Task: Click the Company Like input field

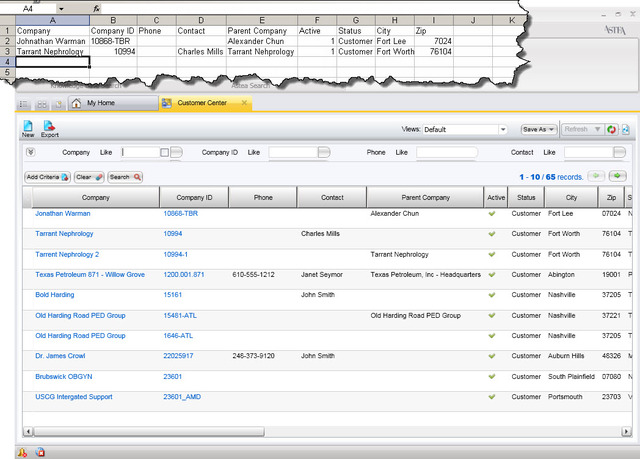Action: tap(141, 153)
